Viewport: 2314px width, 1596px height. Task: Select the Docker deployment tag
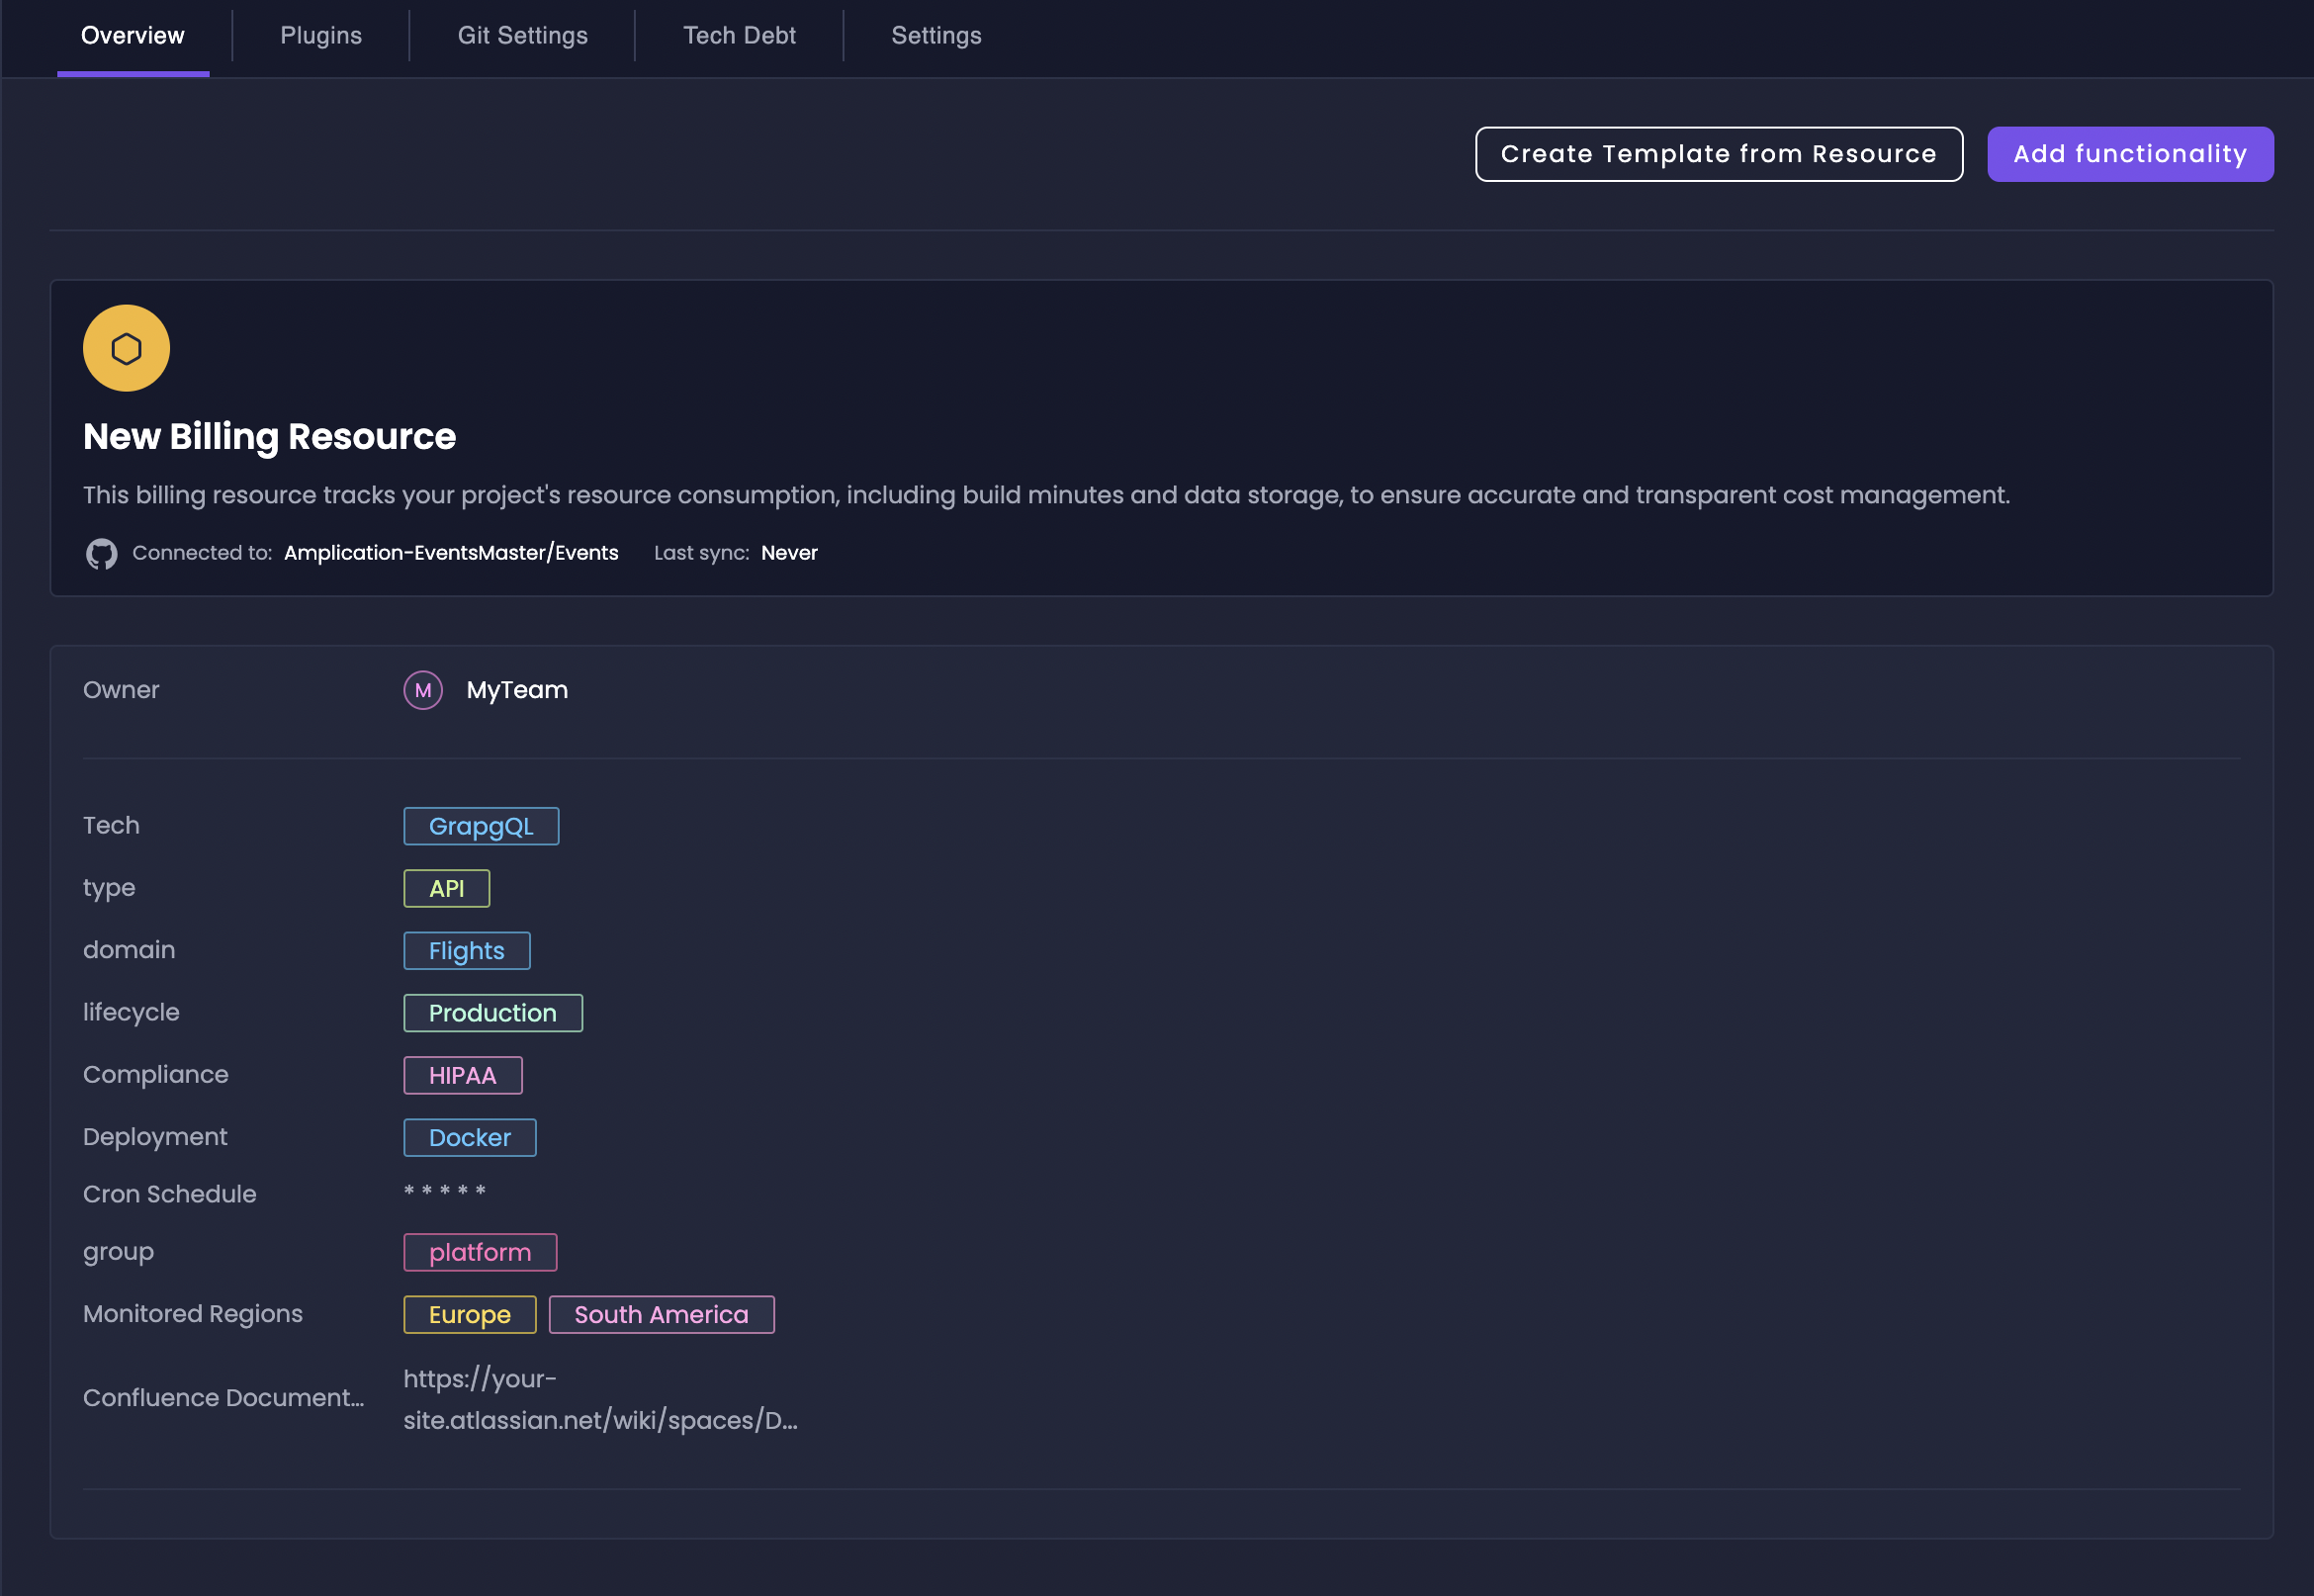pos(469,1137)
